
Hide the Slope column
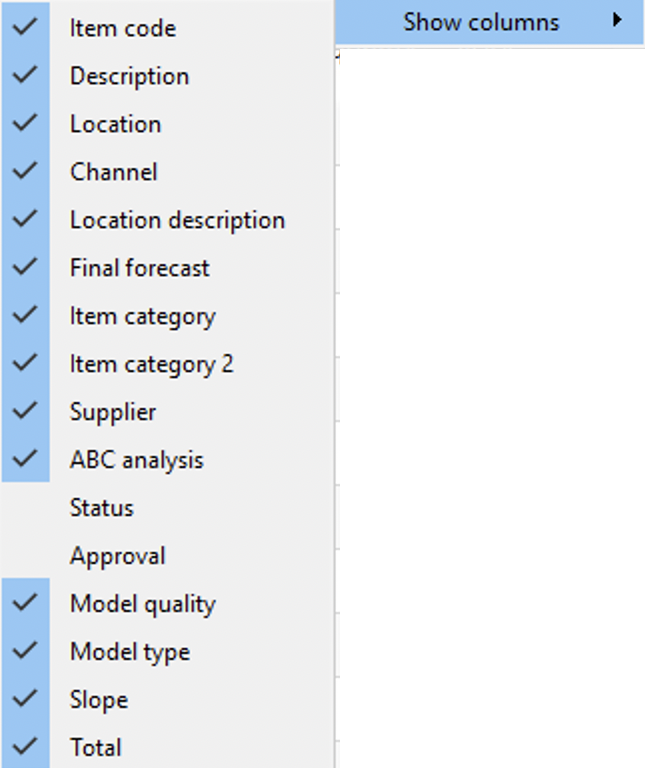point(99,700)
